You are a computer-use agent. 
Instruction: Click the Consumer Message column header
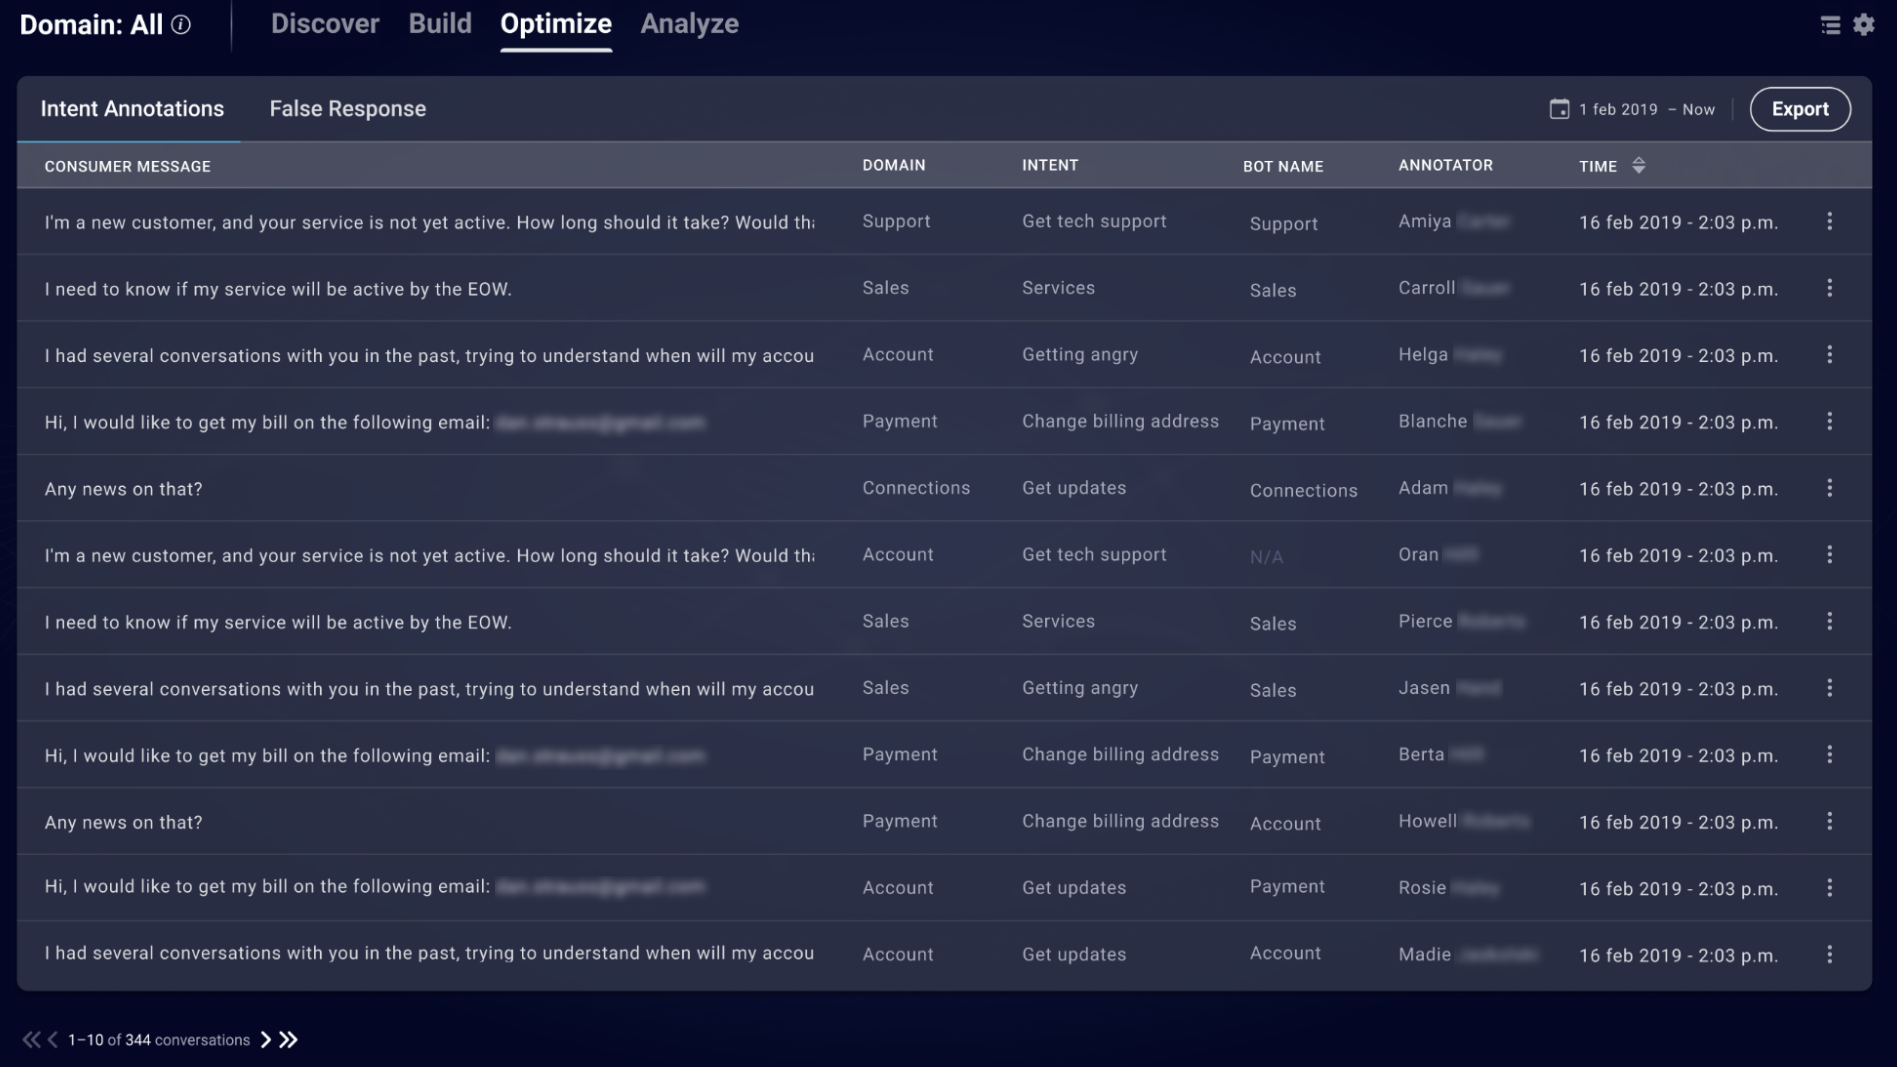tap(127, 167)
